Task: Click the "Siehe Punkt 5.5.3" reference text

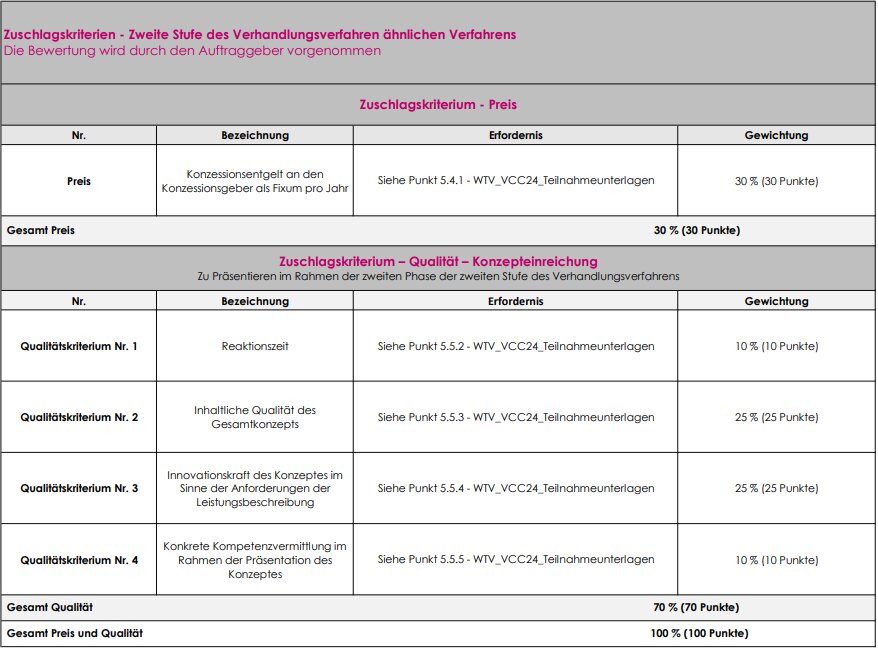Action: (x=516, y=417)
